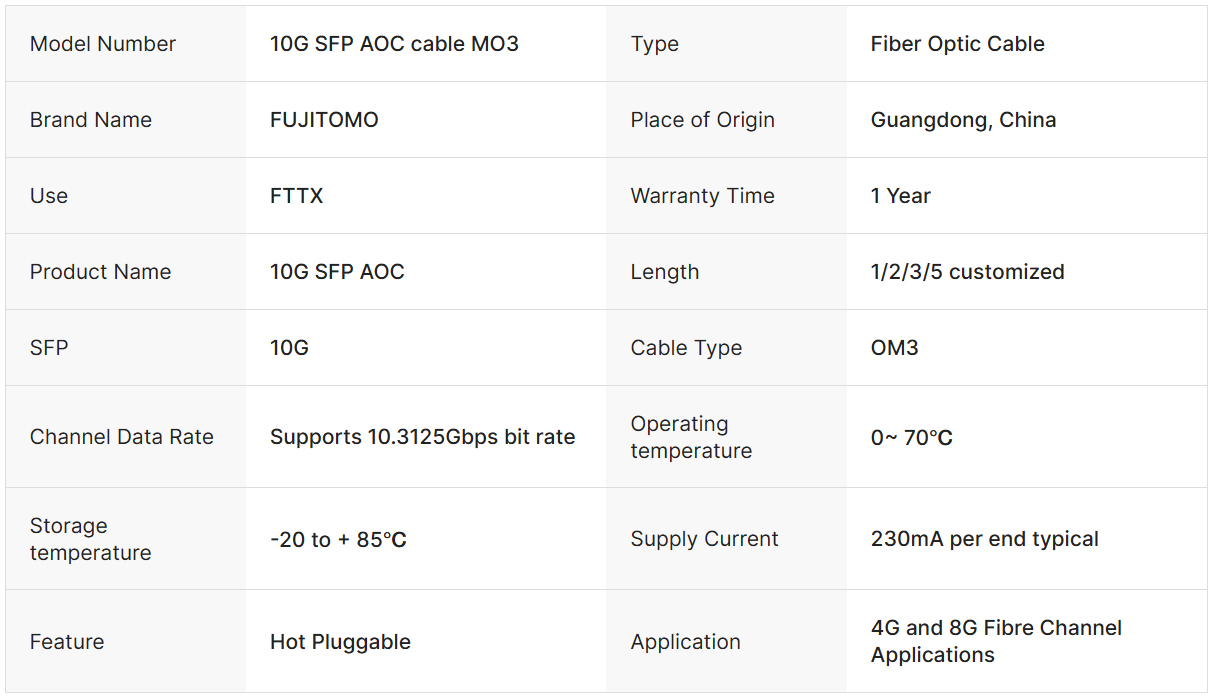Select the Supports 10.3125Gbps bit rate text

click(x=422, y=437)
